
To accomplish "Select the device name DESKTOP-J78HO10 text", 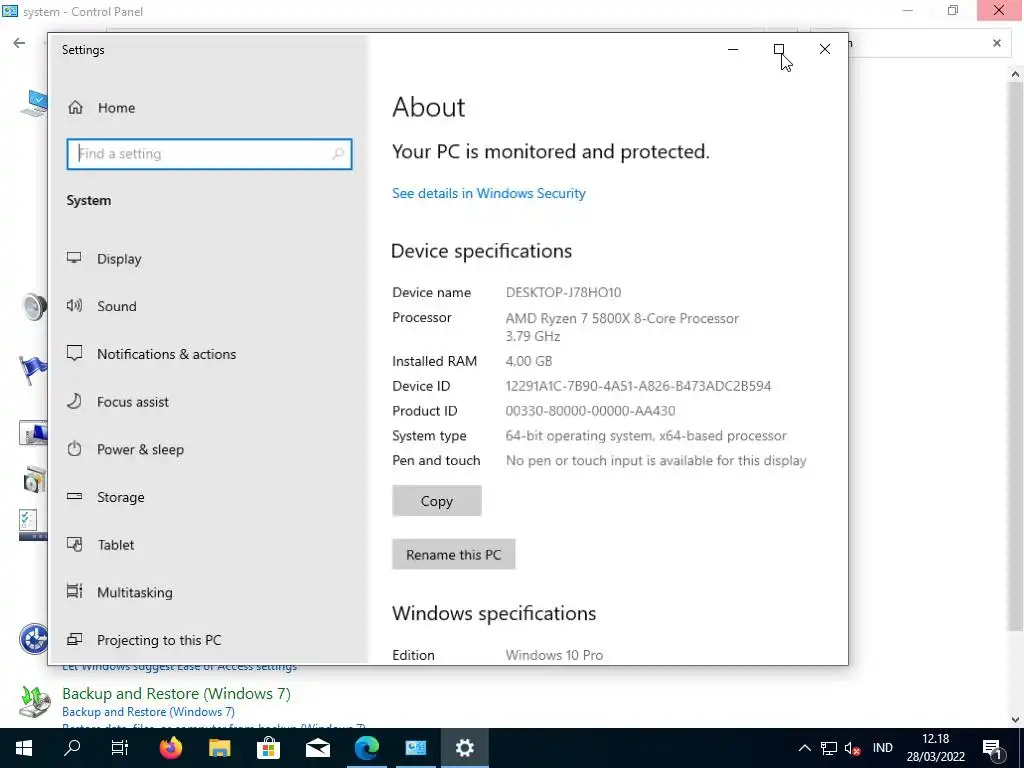I will pyautogui.click(x=563, y=293).
